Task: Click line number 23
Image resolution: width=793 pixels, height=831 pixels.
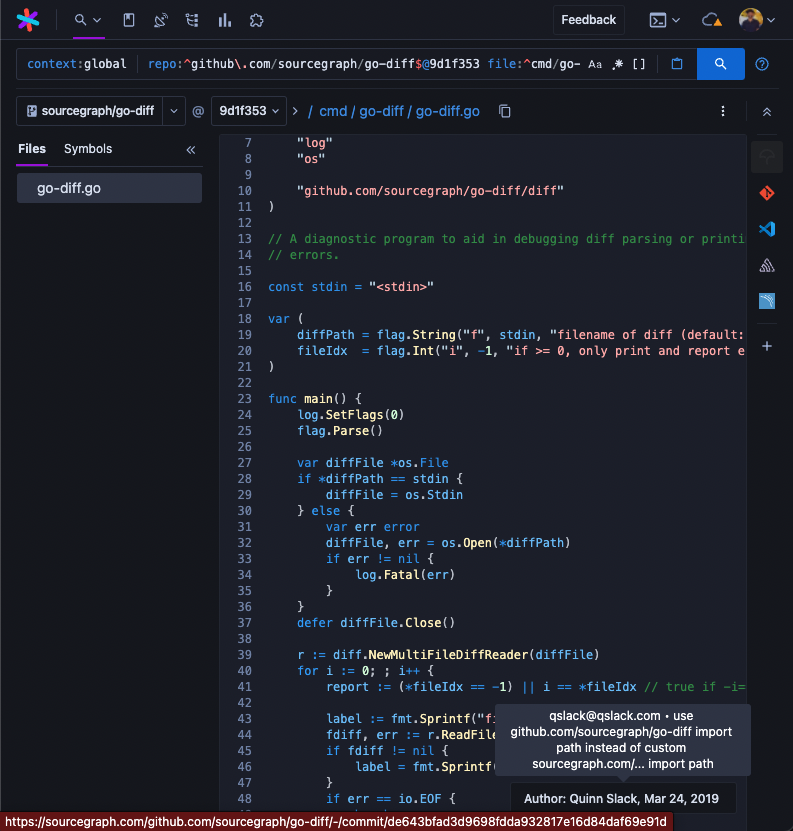Action: (244, 399)
